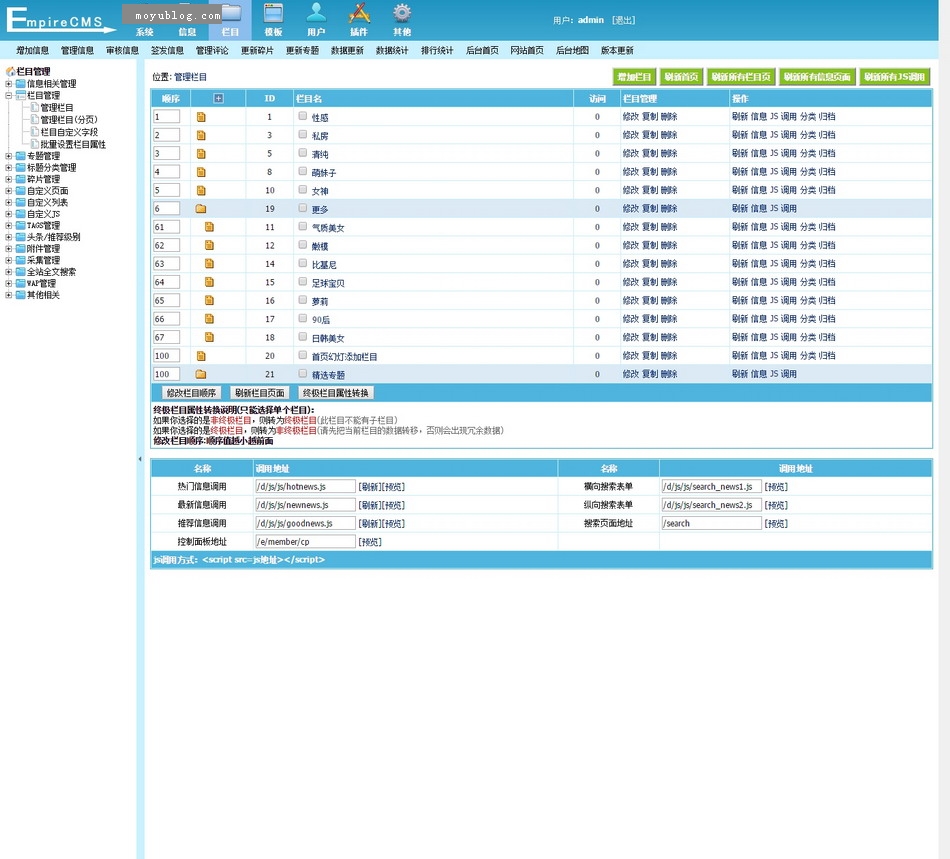The height and width of the screenshot is (859, 950).
Task: Click the expand-all plus icon in table header
Action: click(x=219, y=98)
